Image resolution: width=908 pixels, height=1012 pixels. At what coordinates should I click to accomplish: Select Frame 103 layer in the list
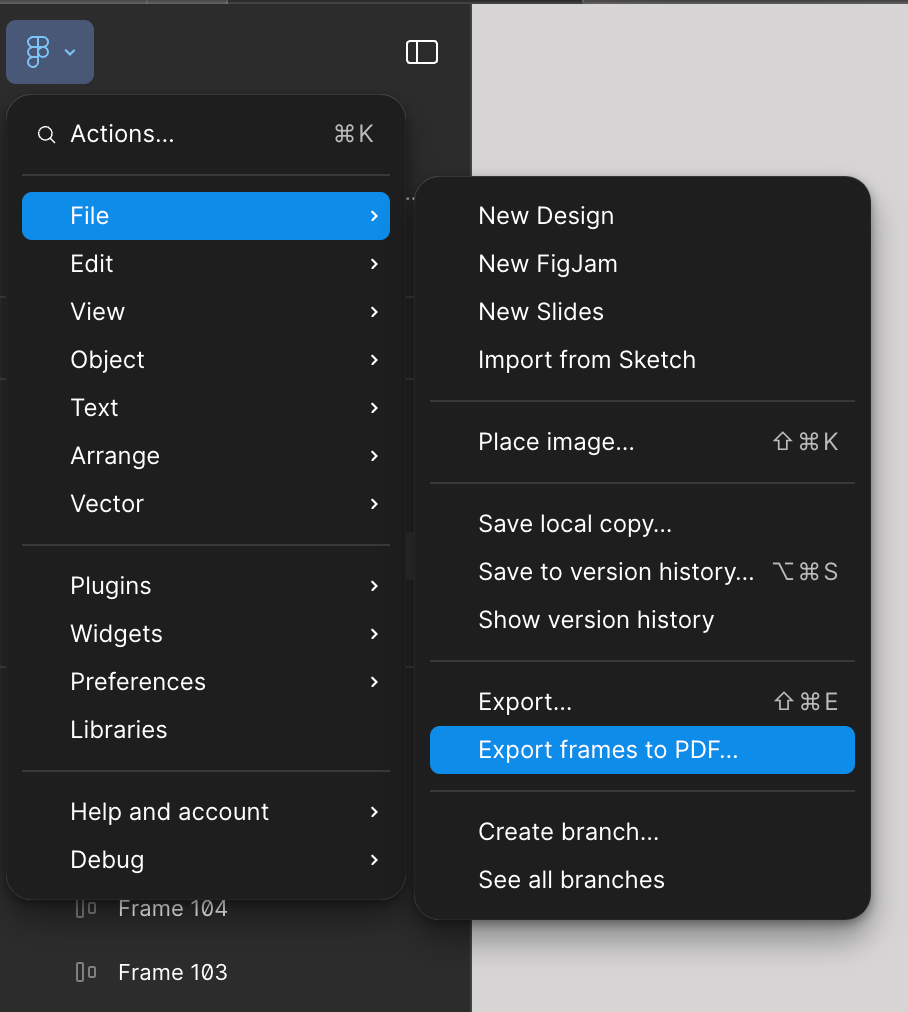click(x=172, y=972)
